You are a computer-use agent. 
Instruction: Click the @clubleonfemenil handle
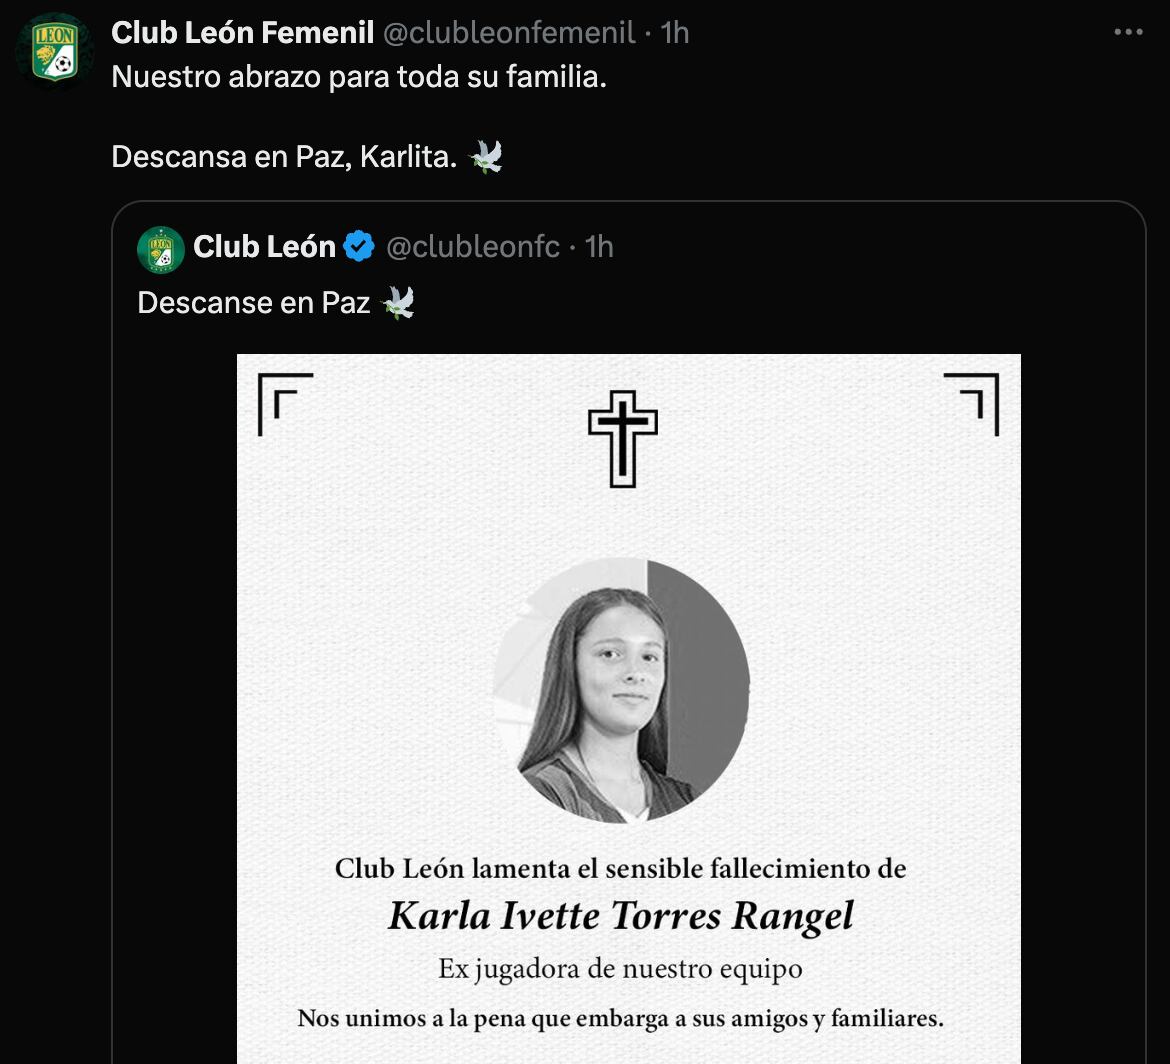[508, 33]
